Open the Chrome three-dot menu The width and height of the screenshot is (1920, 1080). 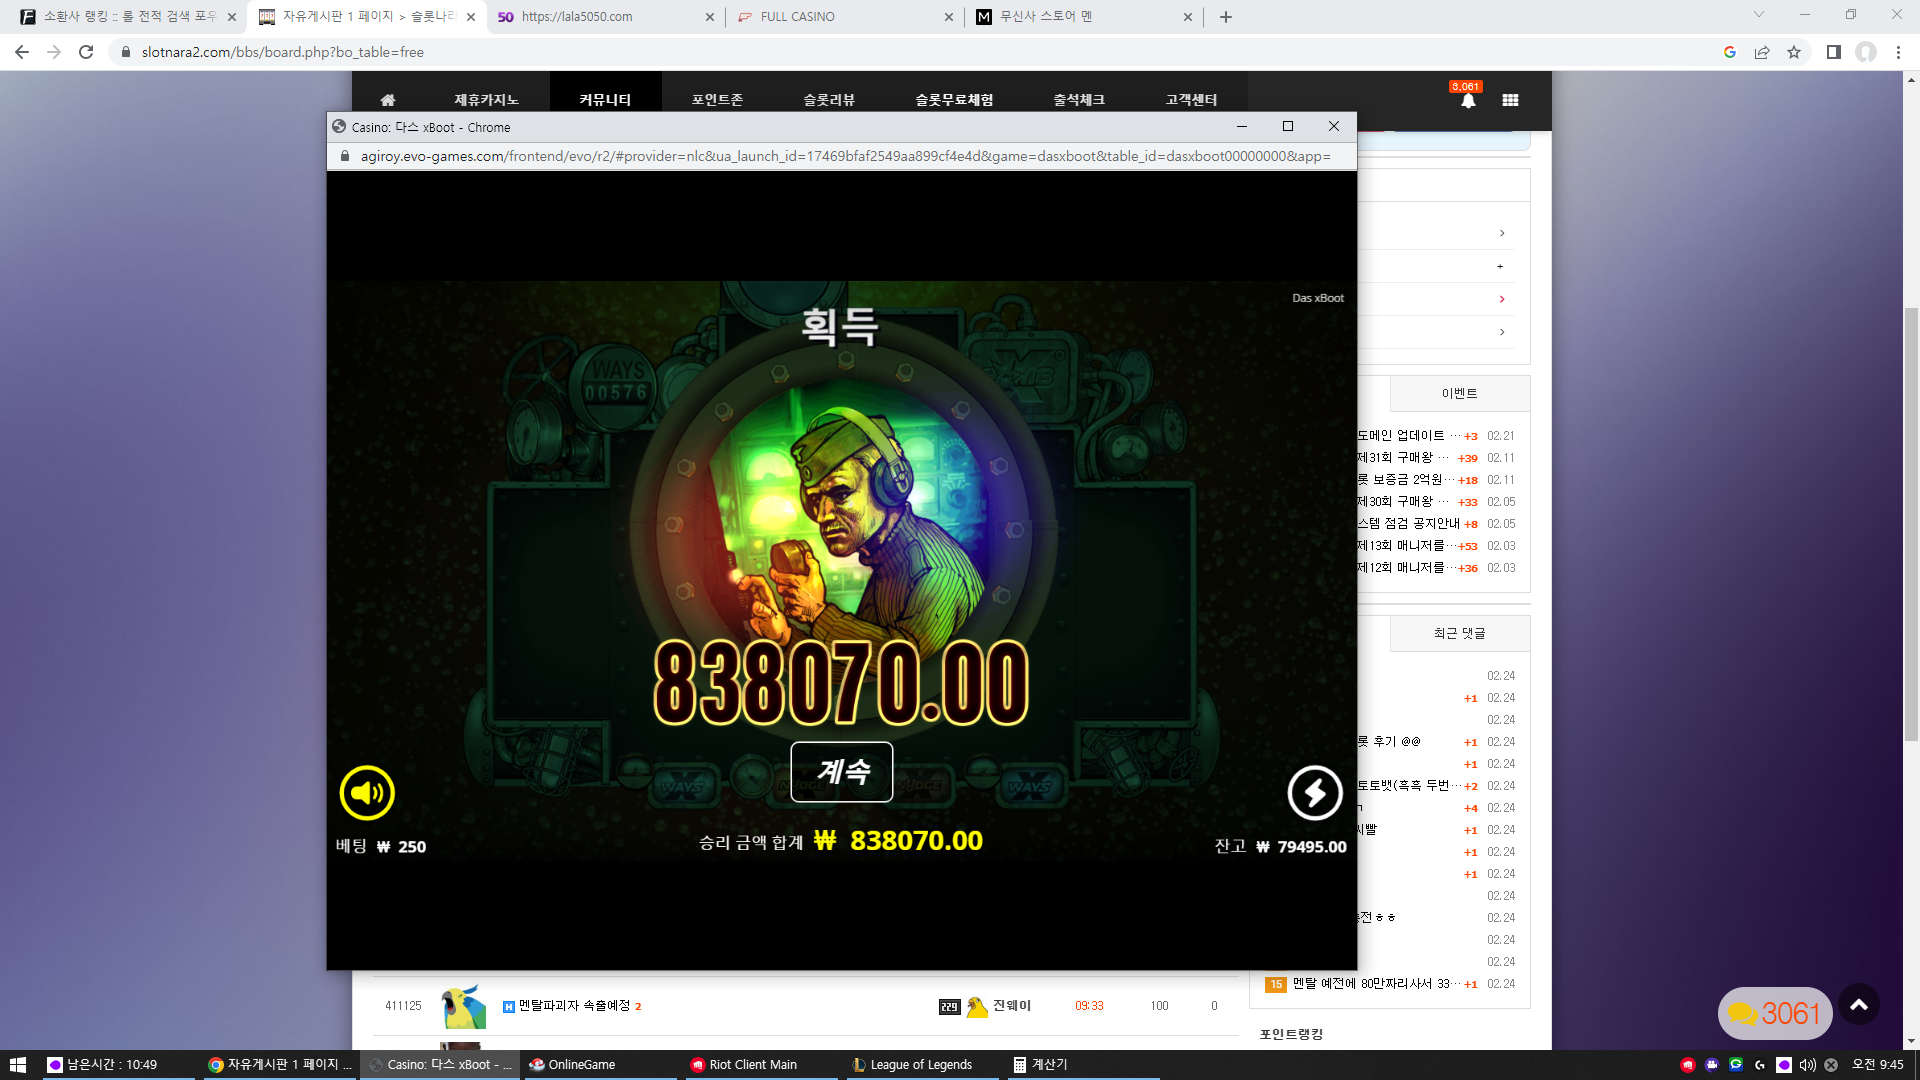click(x=1898, y=52)
